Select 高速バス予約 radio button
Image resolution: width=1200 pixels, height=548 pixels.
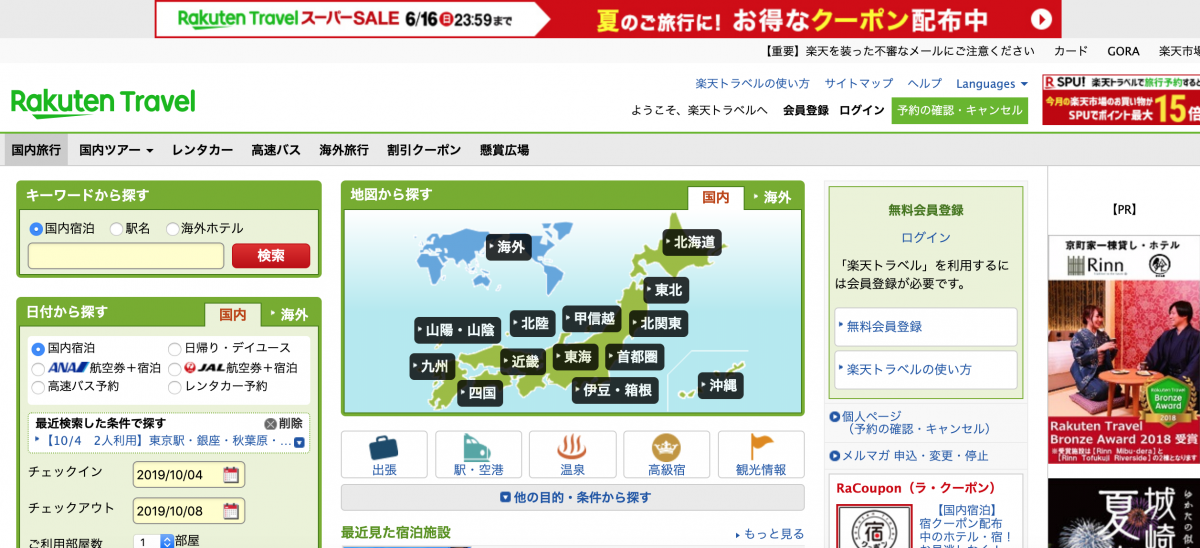(38, 386)
